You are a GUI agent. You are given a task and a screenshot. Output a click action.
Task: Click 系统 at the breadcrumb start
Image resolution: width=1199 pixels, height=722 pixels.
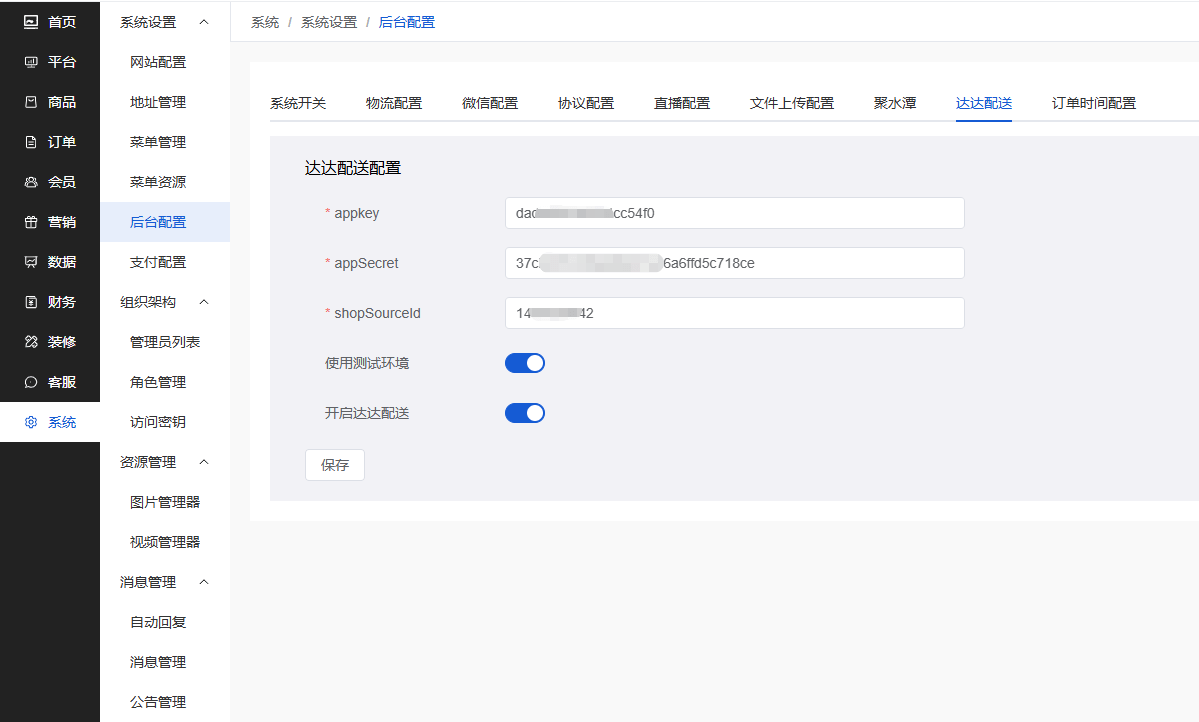tap(265, 22)
